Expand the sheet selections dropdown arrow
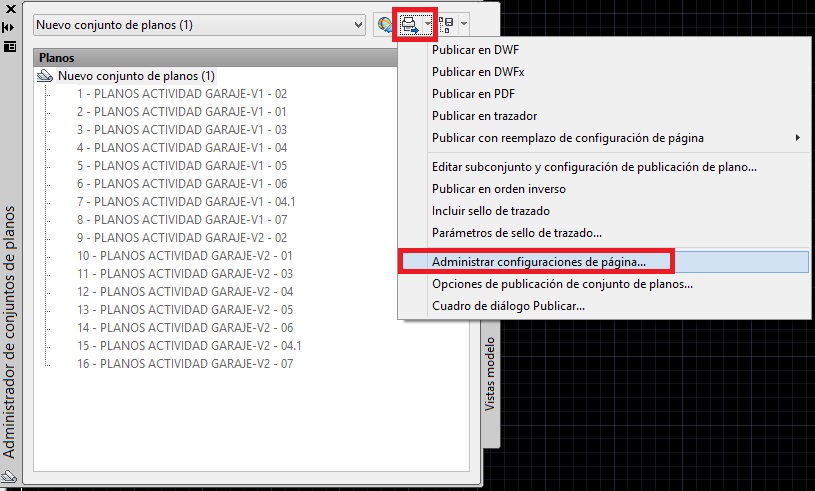Viewport: 815px width, 491px height. 464,23
